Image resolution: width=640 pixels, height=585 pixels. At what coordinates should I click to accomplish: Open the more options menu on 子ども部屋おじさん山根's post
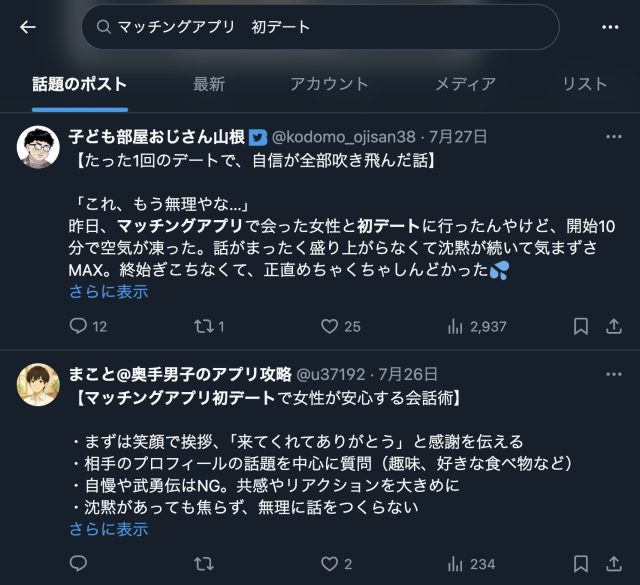[x=613, y=136]
